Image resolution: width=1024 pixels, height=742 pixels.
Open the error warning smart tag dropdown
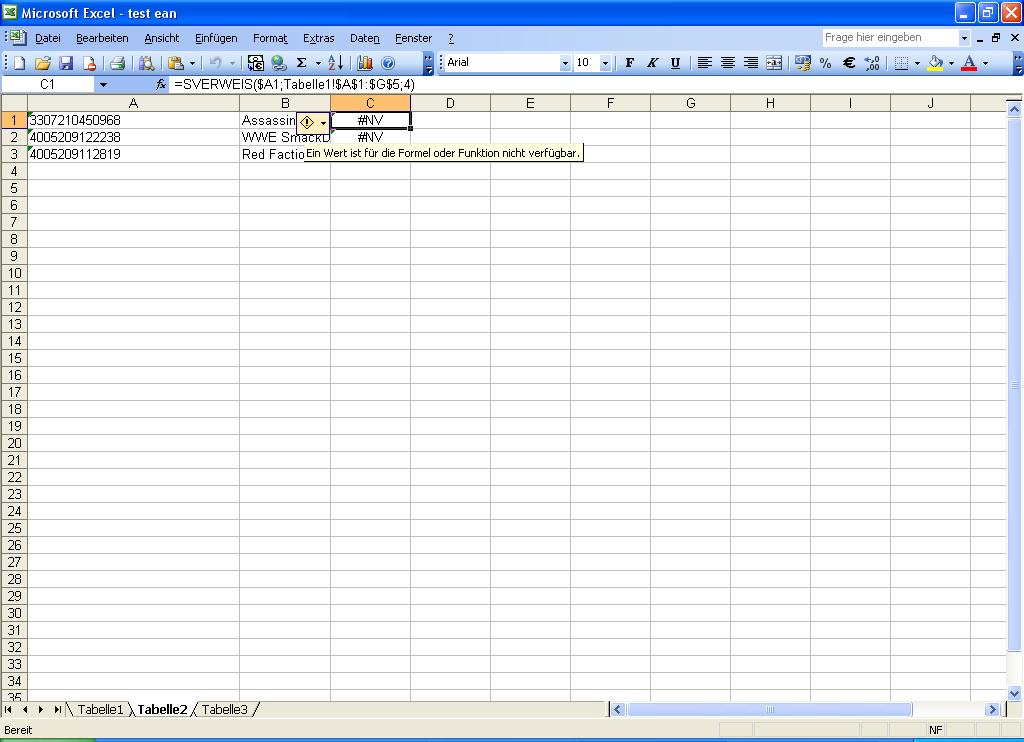point(323,123)
